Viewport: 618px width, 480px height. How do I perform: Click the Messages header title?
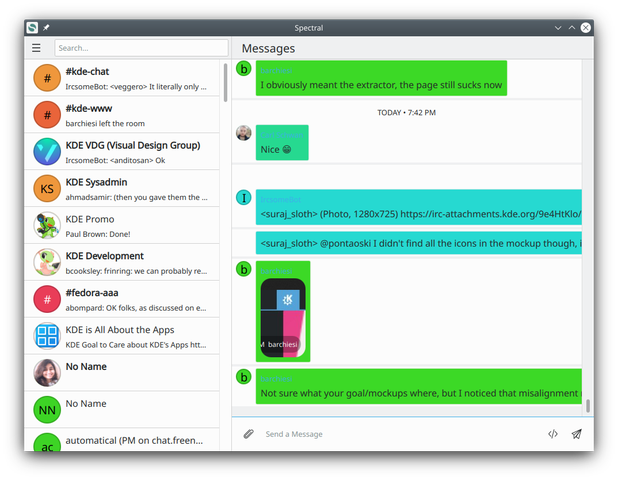pyautogui.click(x=268, y=48)
